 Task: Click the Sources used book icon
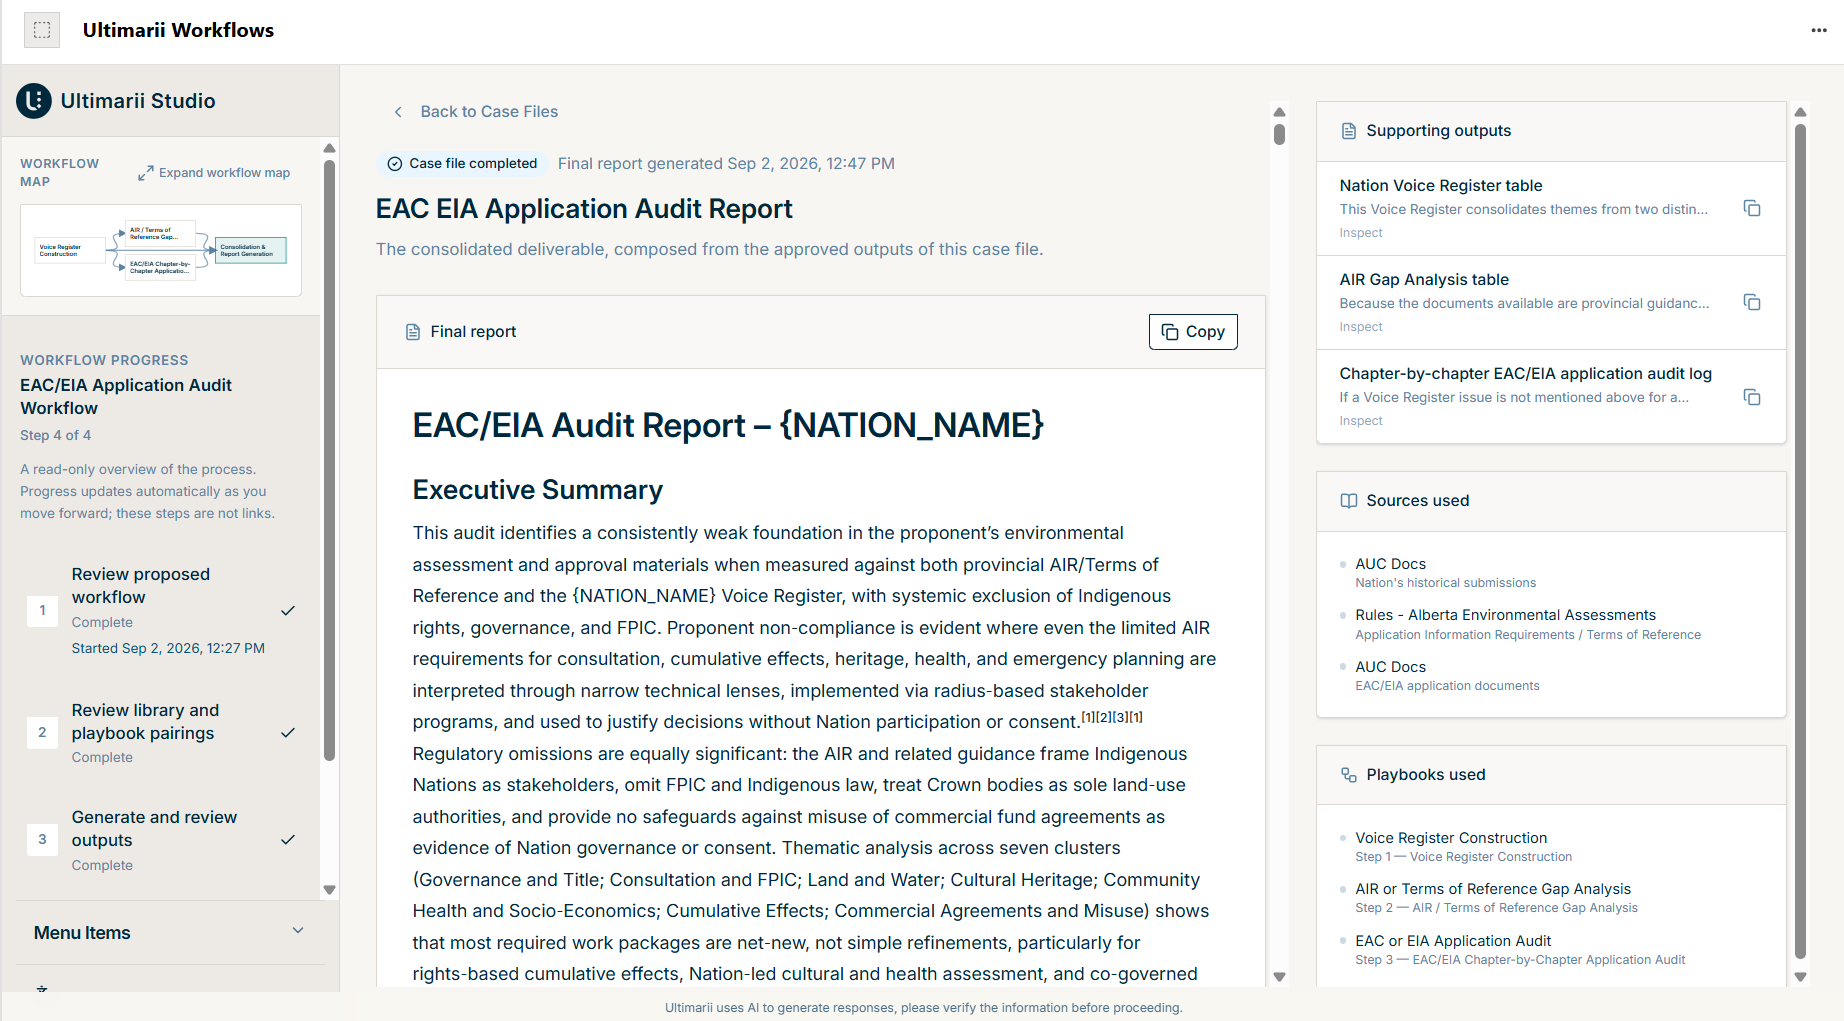pyautogui.click(x=1349, y=501)
